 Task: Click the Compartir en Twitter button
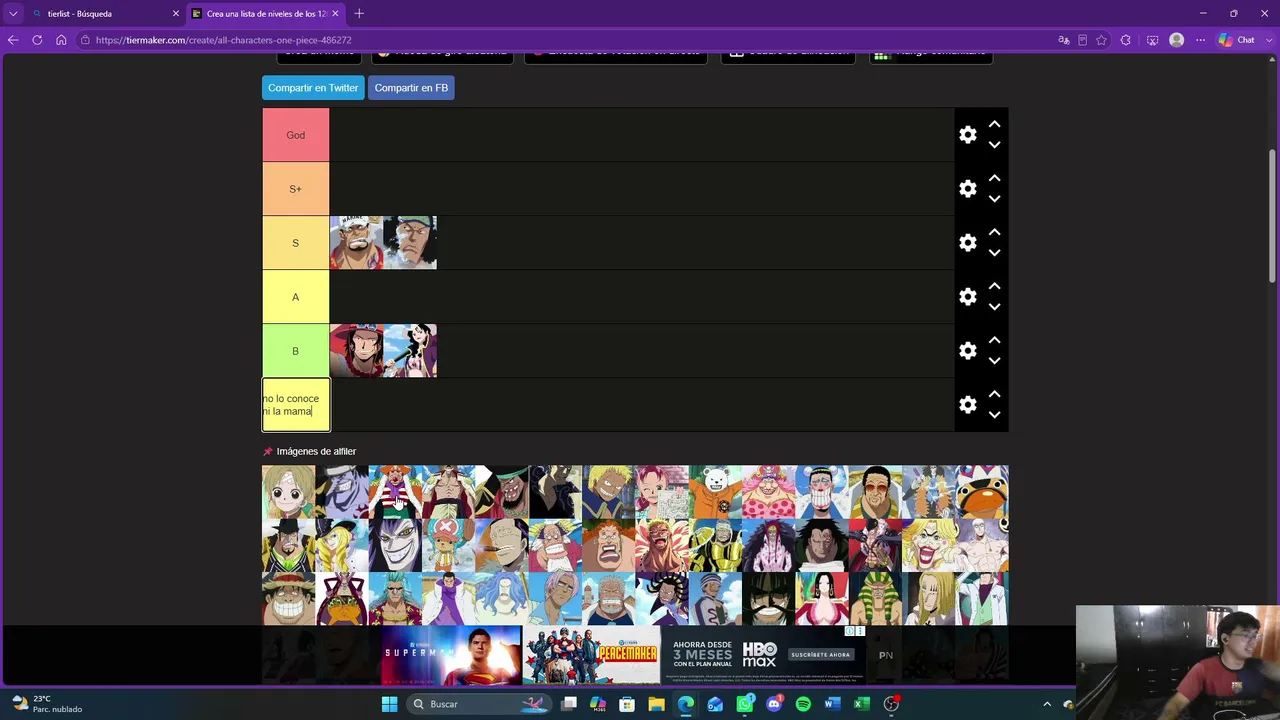click(x=313, y=88)
